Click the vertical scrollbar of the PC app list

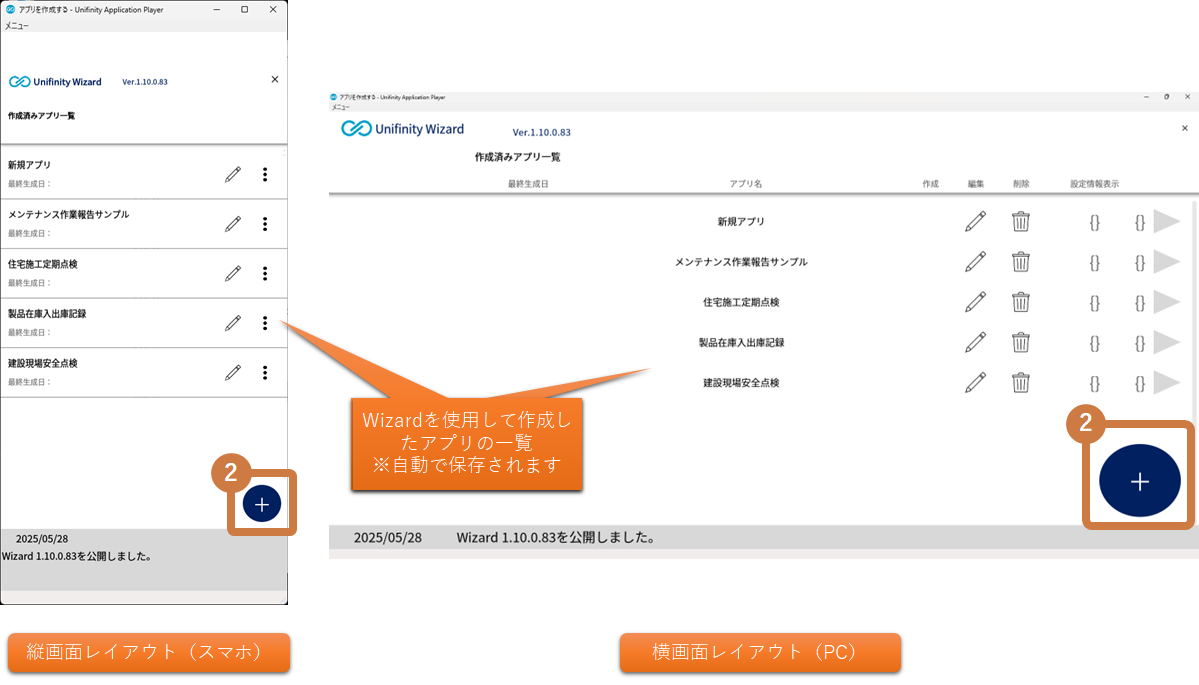tap(1191, 300)
